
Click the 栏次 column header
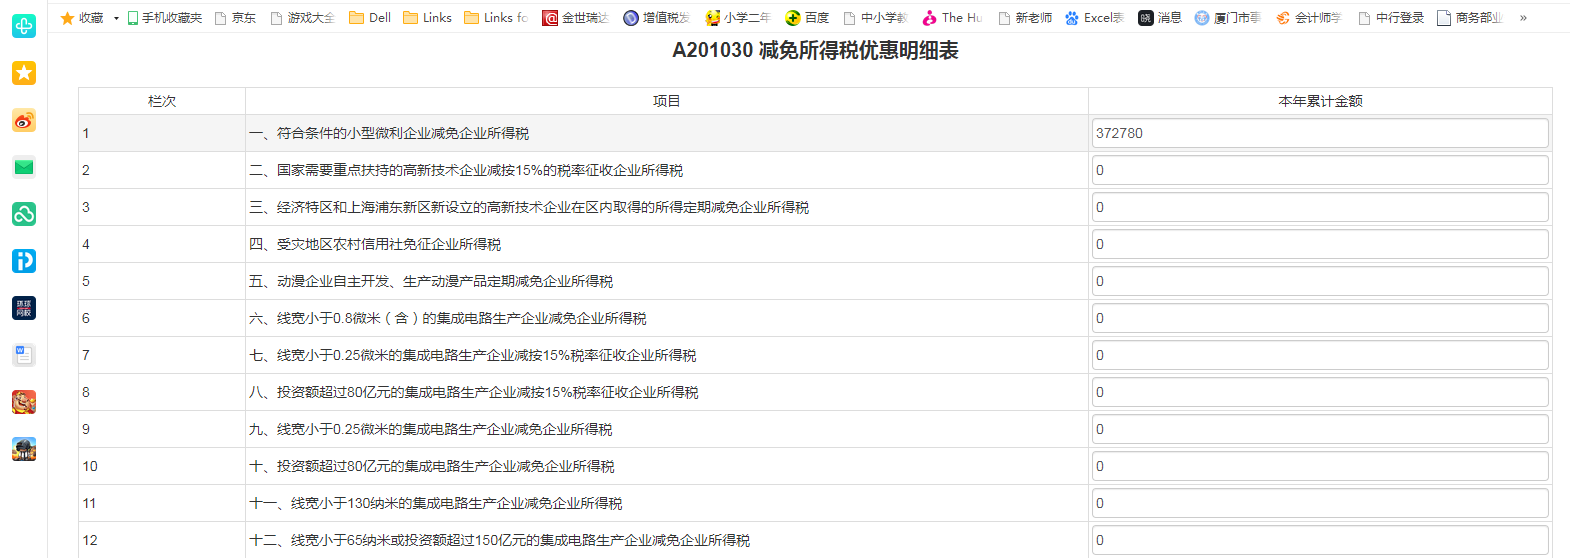(162, 101)
